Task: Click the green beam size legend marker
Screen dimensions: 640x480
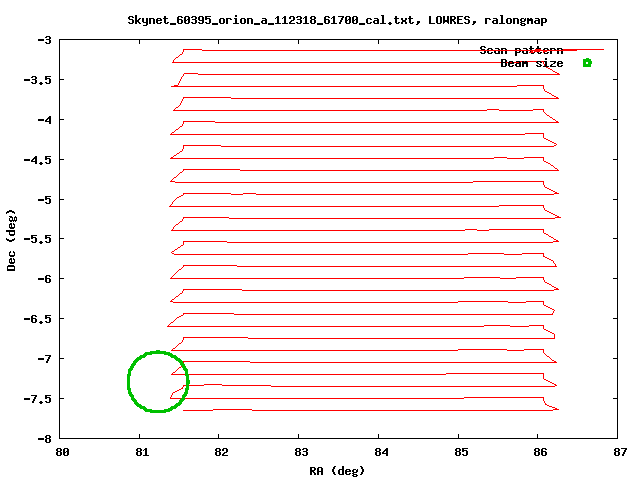Action: coord(587,62)
